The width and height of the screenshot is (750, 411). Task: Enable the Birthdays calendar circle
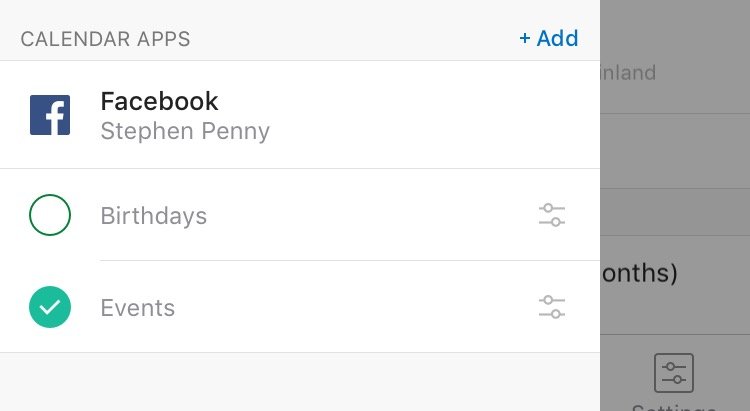(50, 215)
